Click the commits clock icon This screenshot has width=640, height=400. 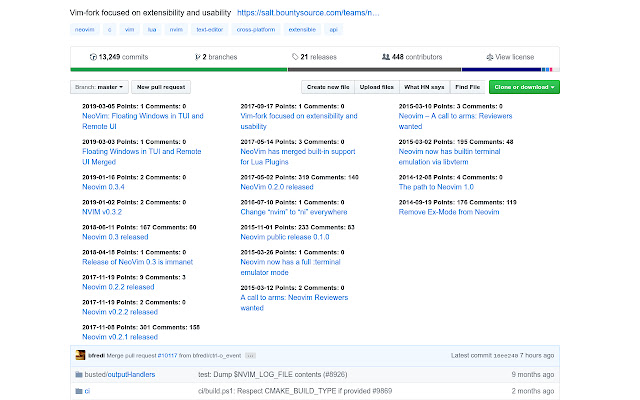92,58
